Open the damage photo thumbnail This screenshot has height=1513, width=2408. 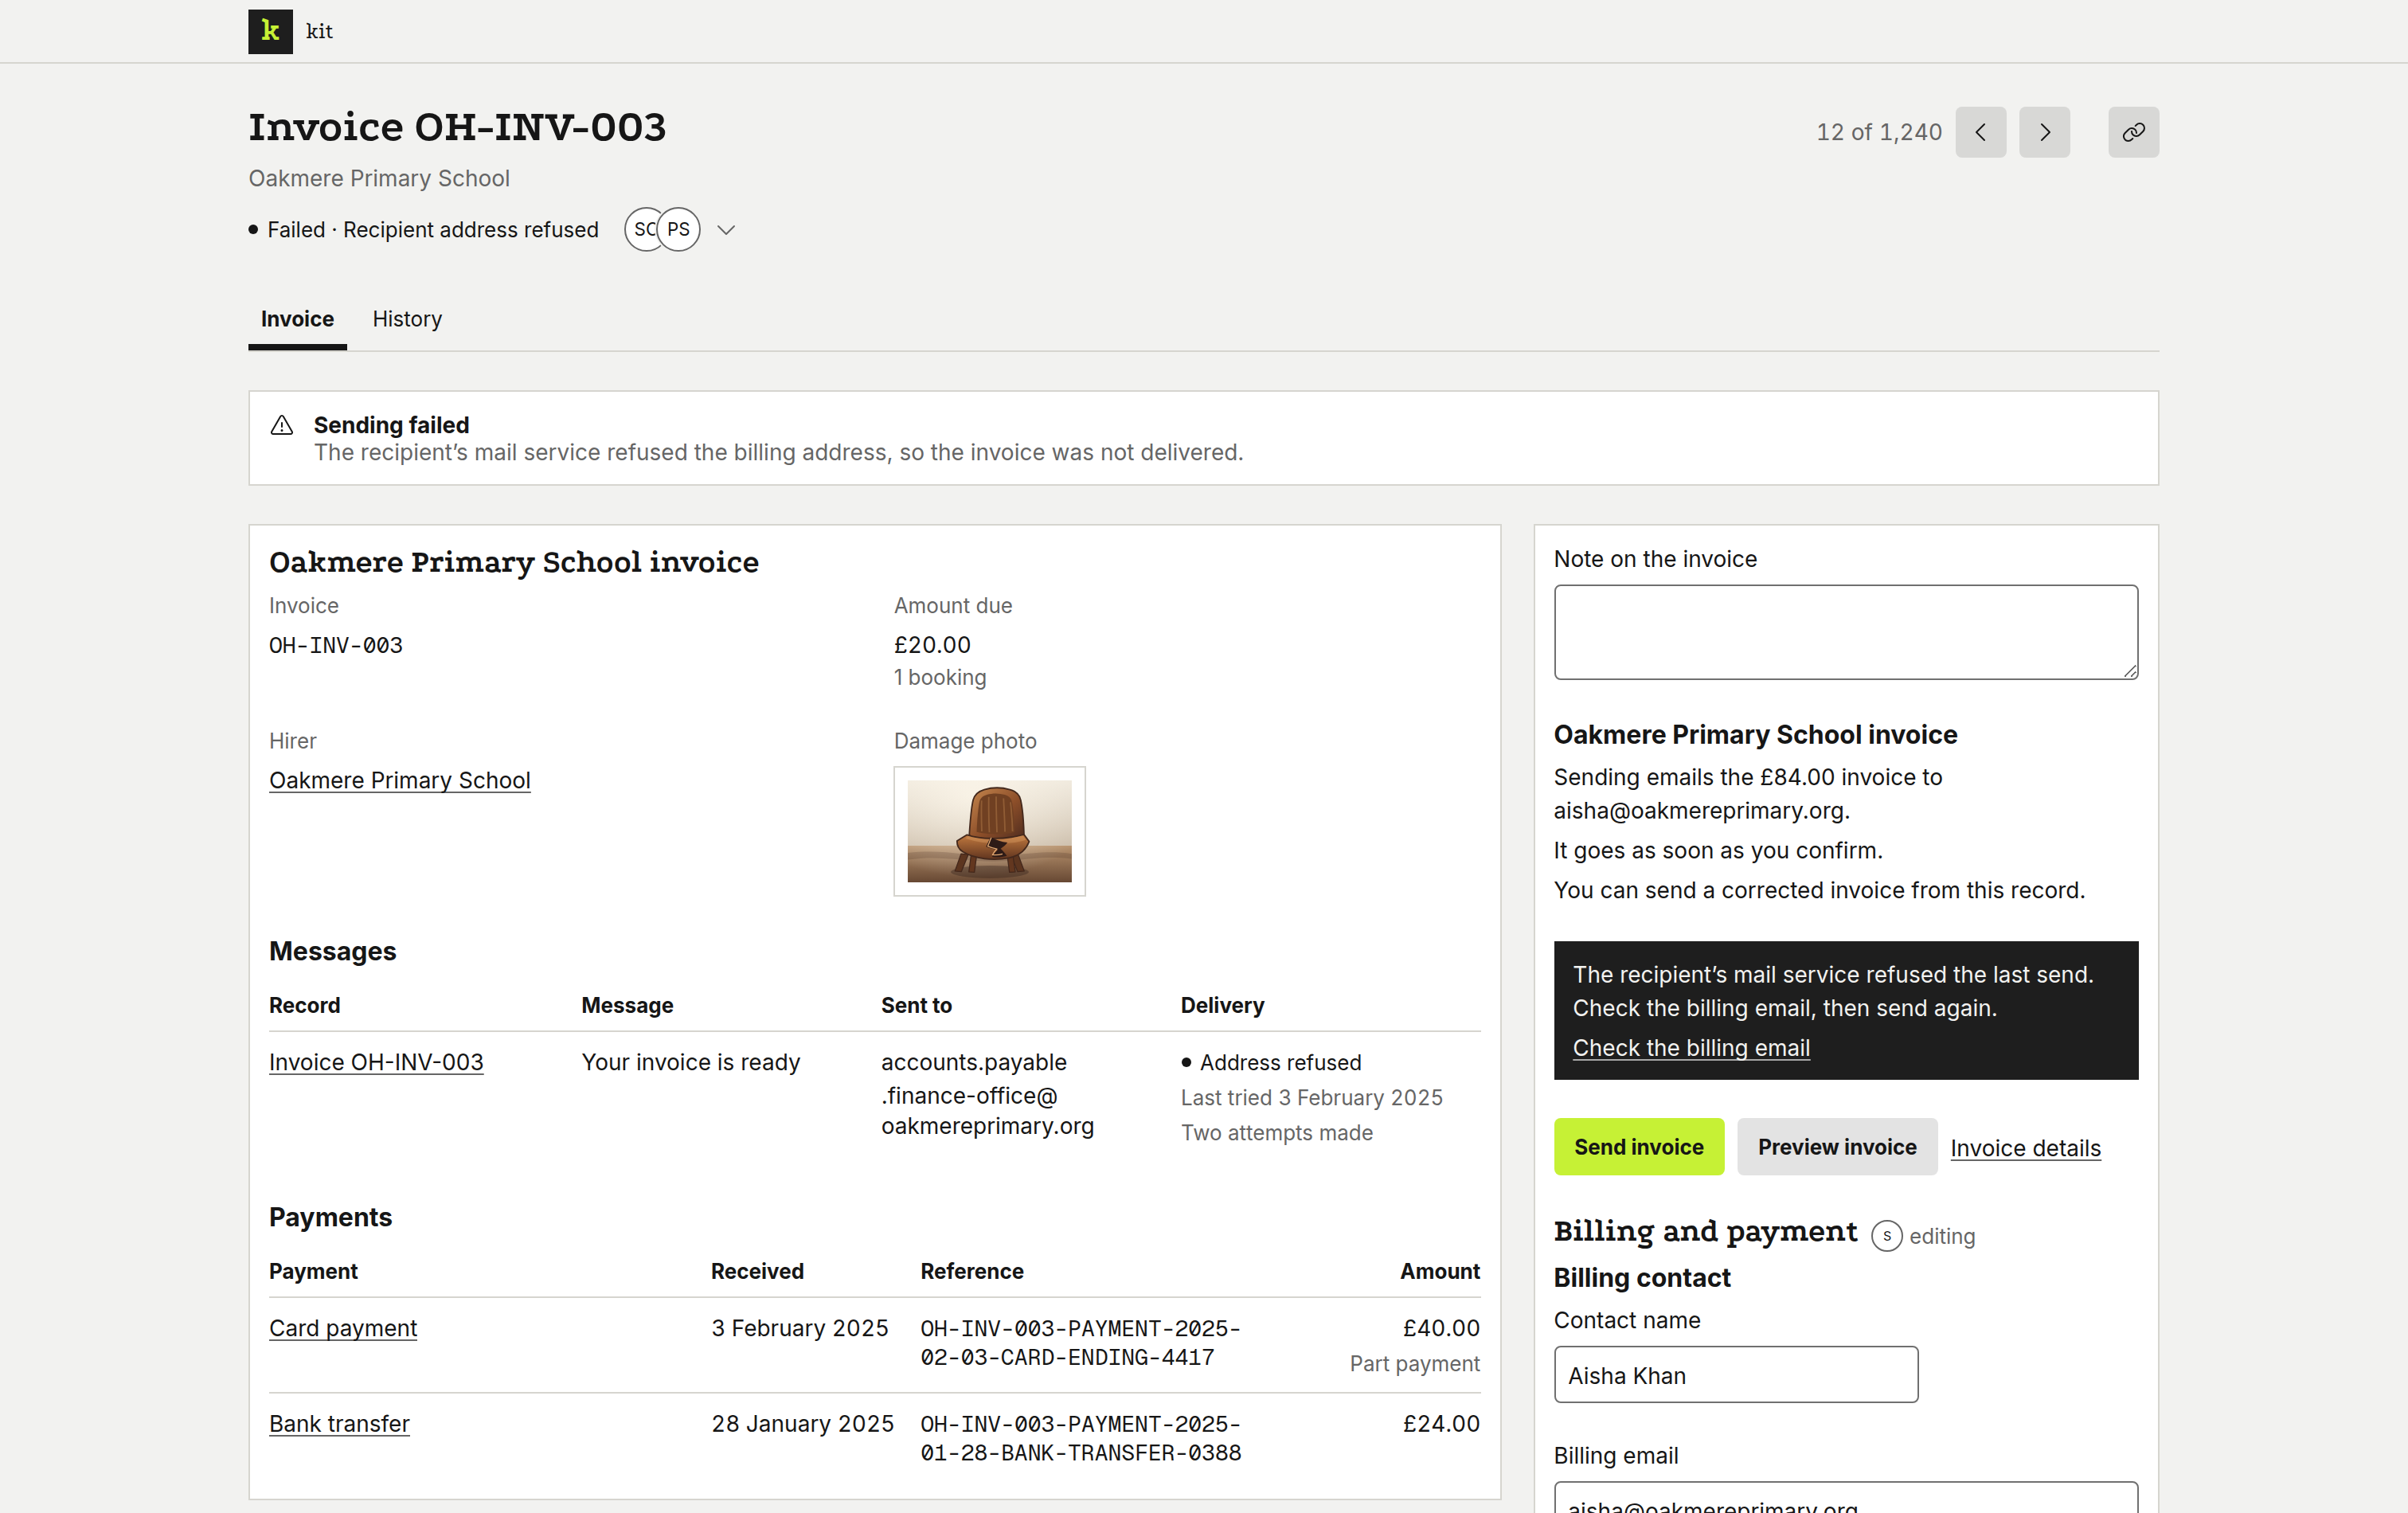(989, 831)
